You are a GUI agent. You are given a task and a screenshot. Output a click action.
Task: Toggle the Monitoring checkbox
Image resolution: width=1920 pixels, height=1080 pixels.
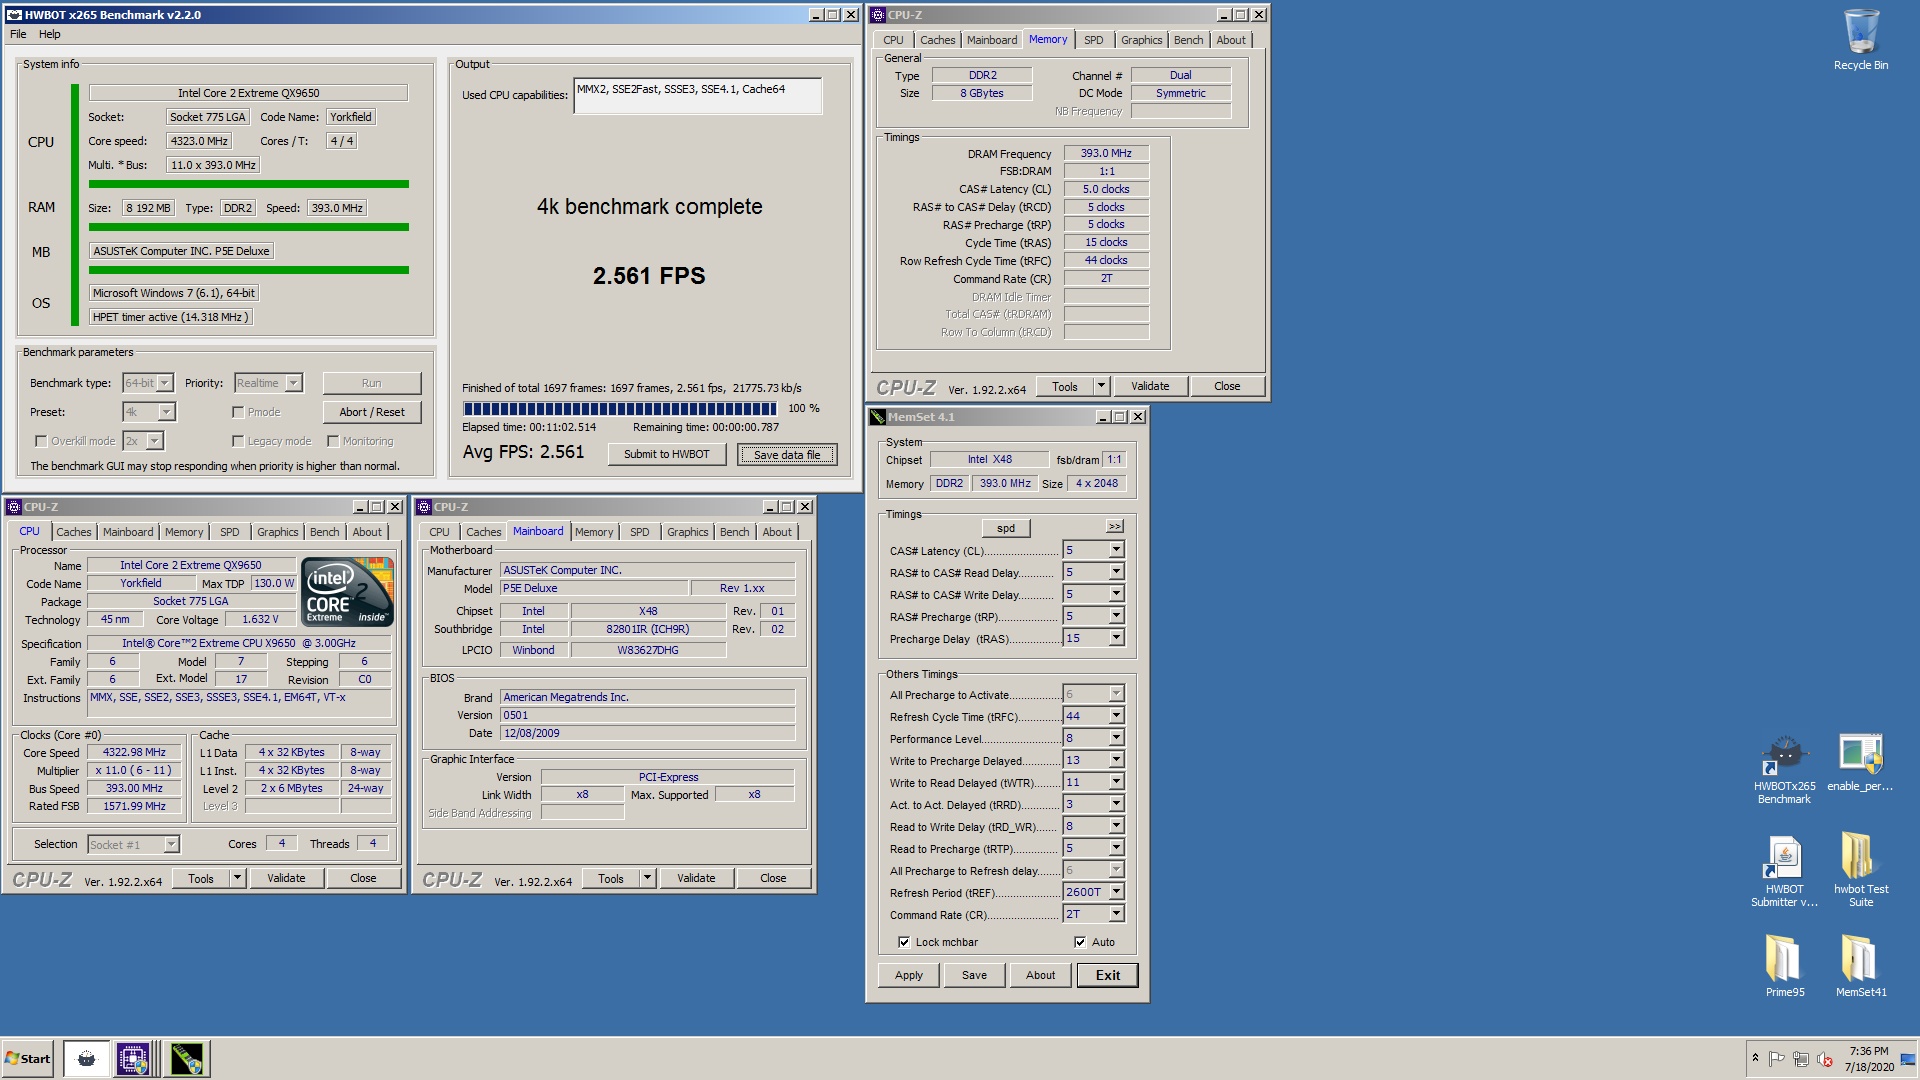point(333,441)
